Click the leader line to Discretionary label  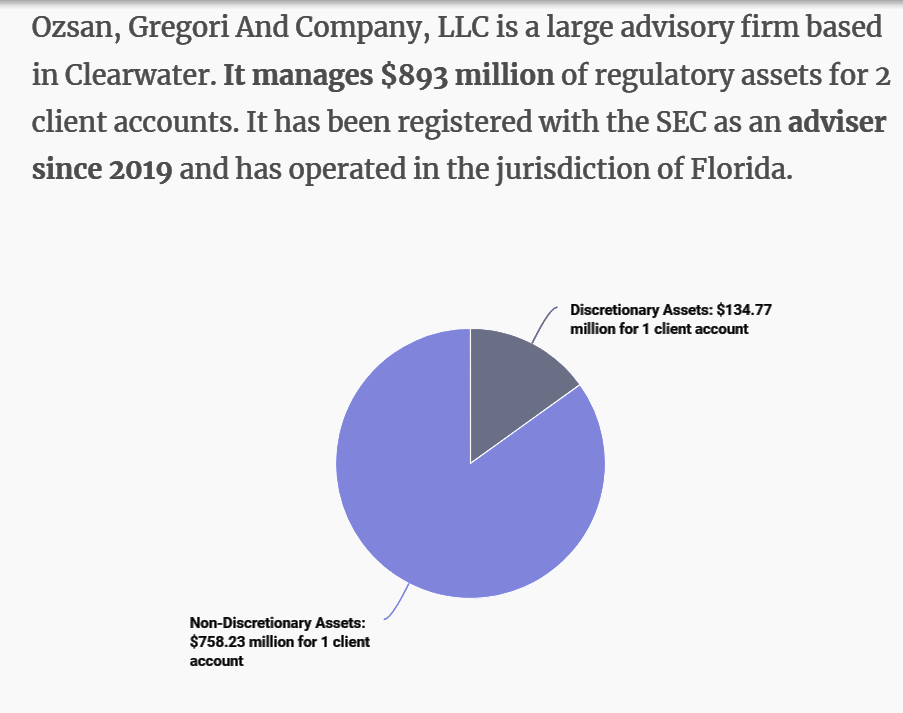point(543,323)
